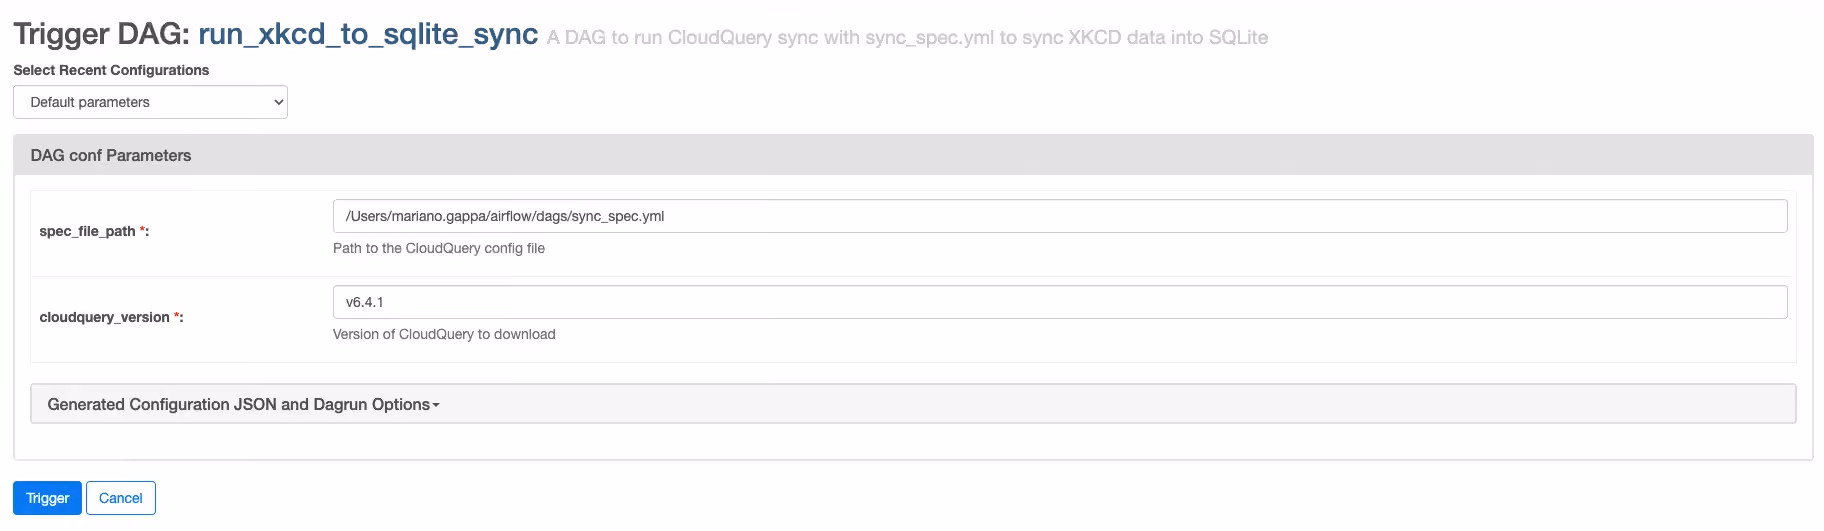Expand Generated Configuration JSON and Dagrun Options
Screen dimensions: 1824x531
click(913, 404)
